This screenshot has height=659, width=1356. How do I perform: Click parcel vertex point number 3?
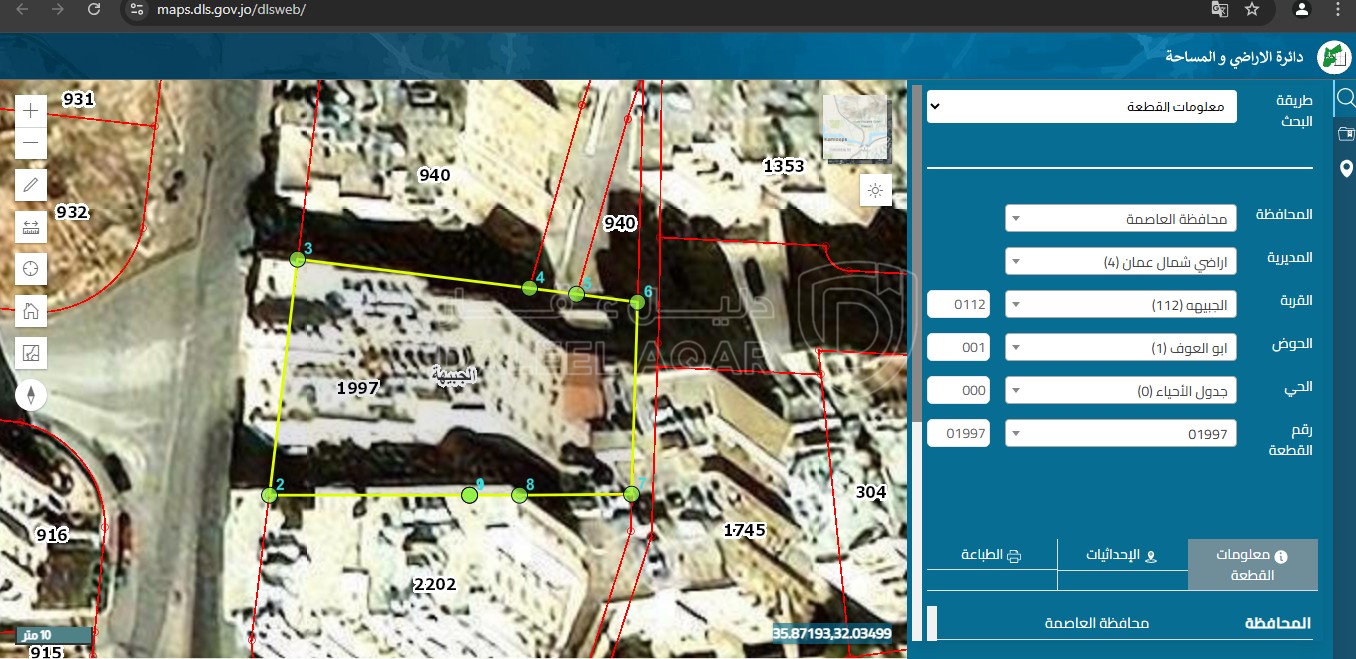pos(297,259)
